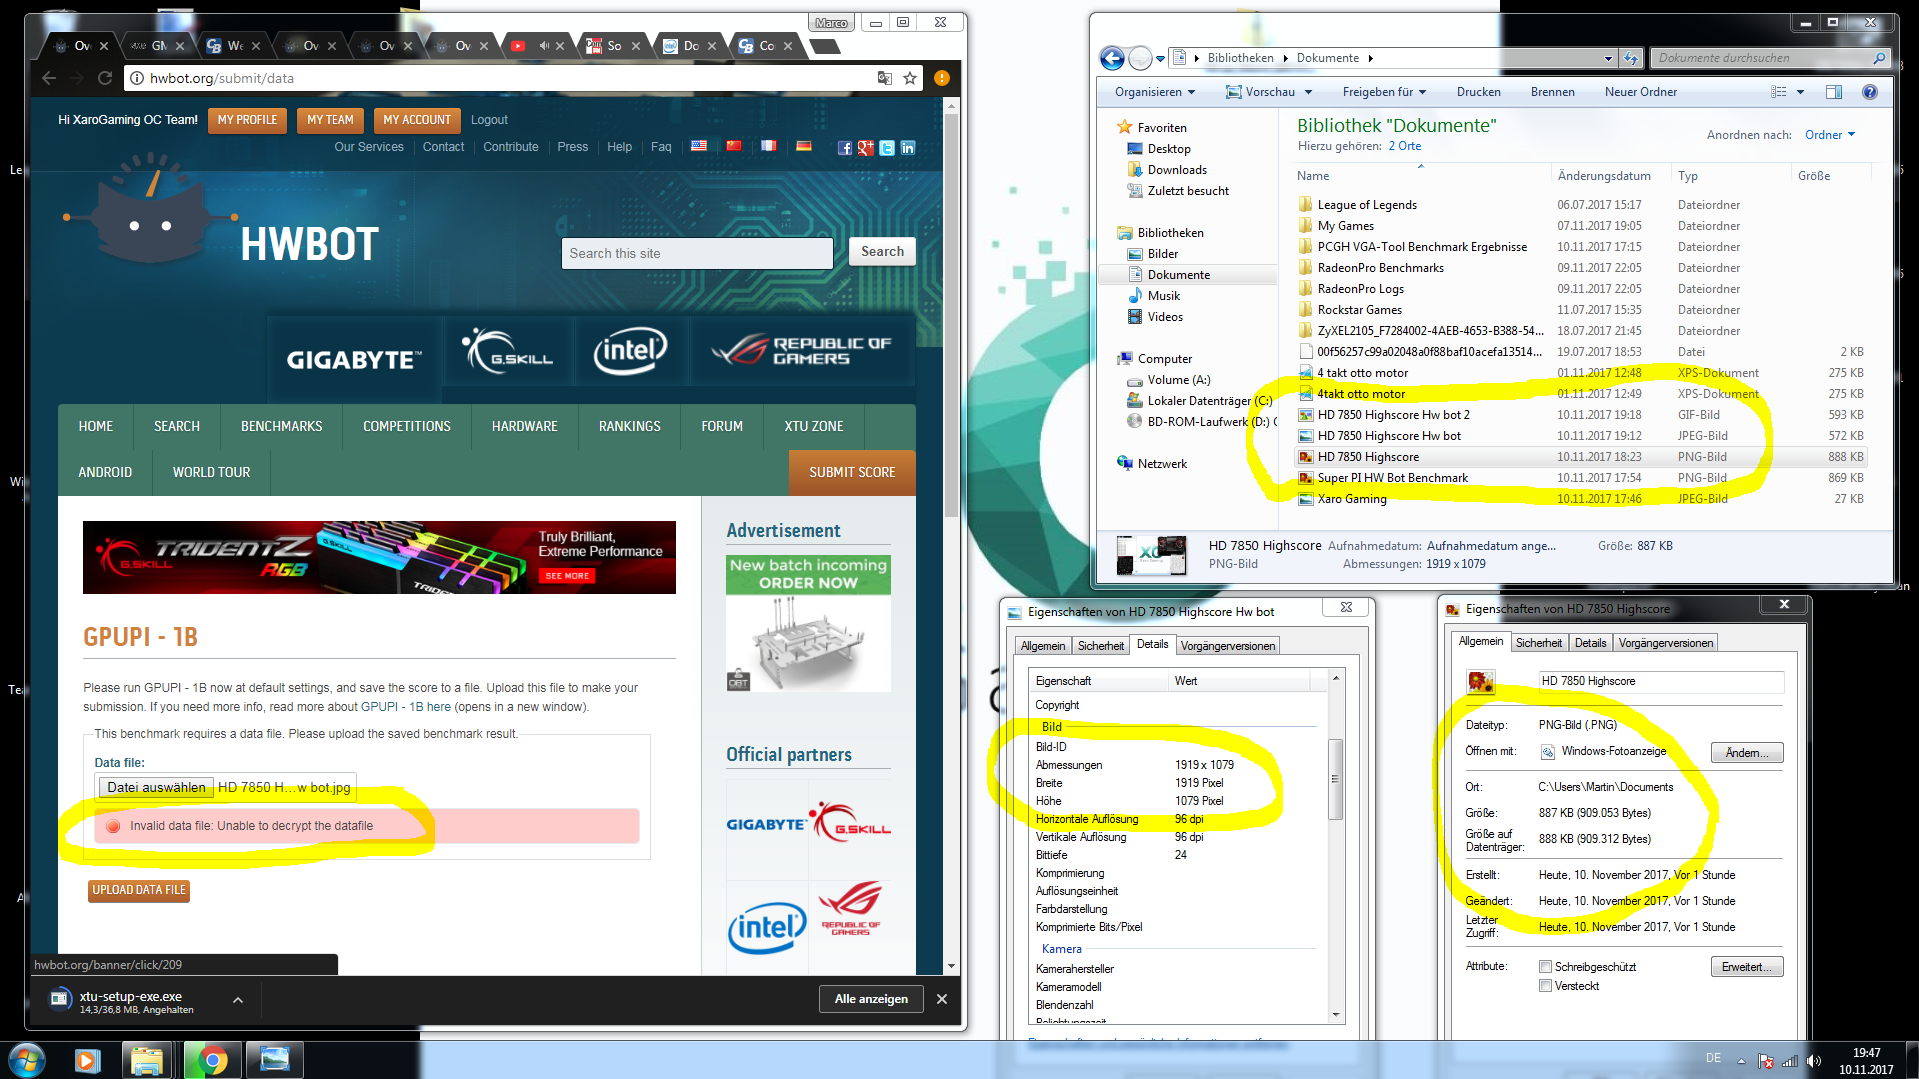The width and height of the screenshot is (1919, 1079).
Task: Switch to Sicherheit tab in Hw bot properties
Action: [1101, 646]
